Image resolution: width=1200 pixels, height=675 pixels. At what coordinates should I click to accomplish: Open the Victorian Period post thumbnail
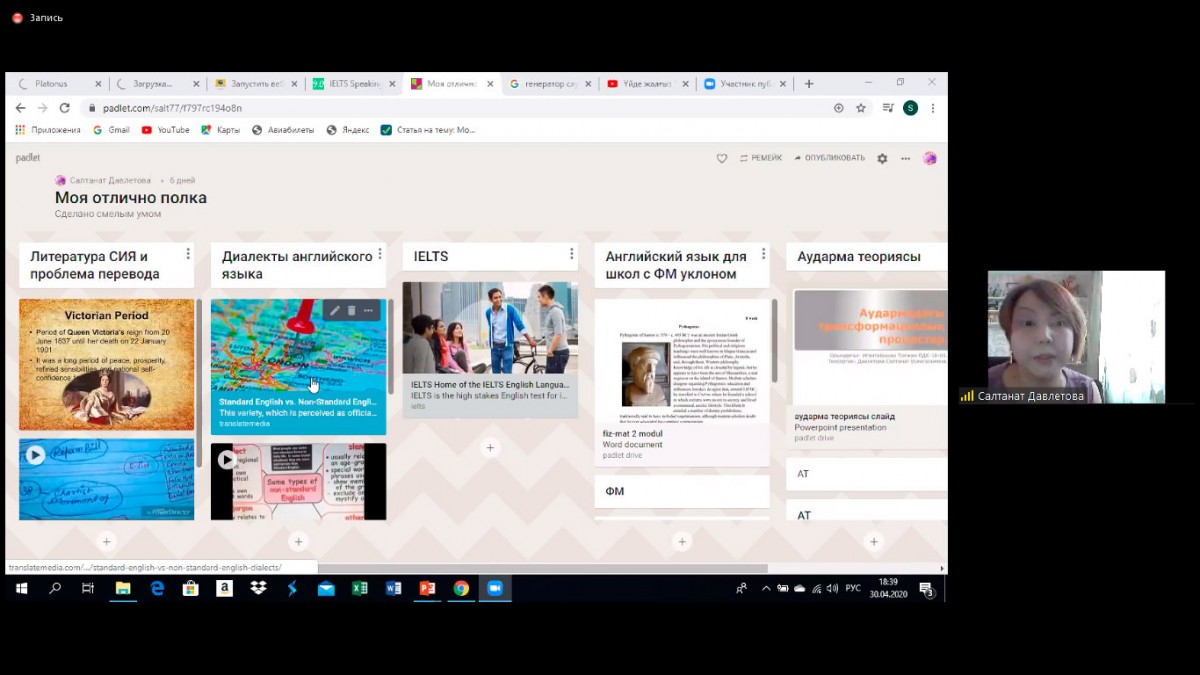click(x=107, y=364)
